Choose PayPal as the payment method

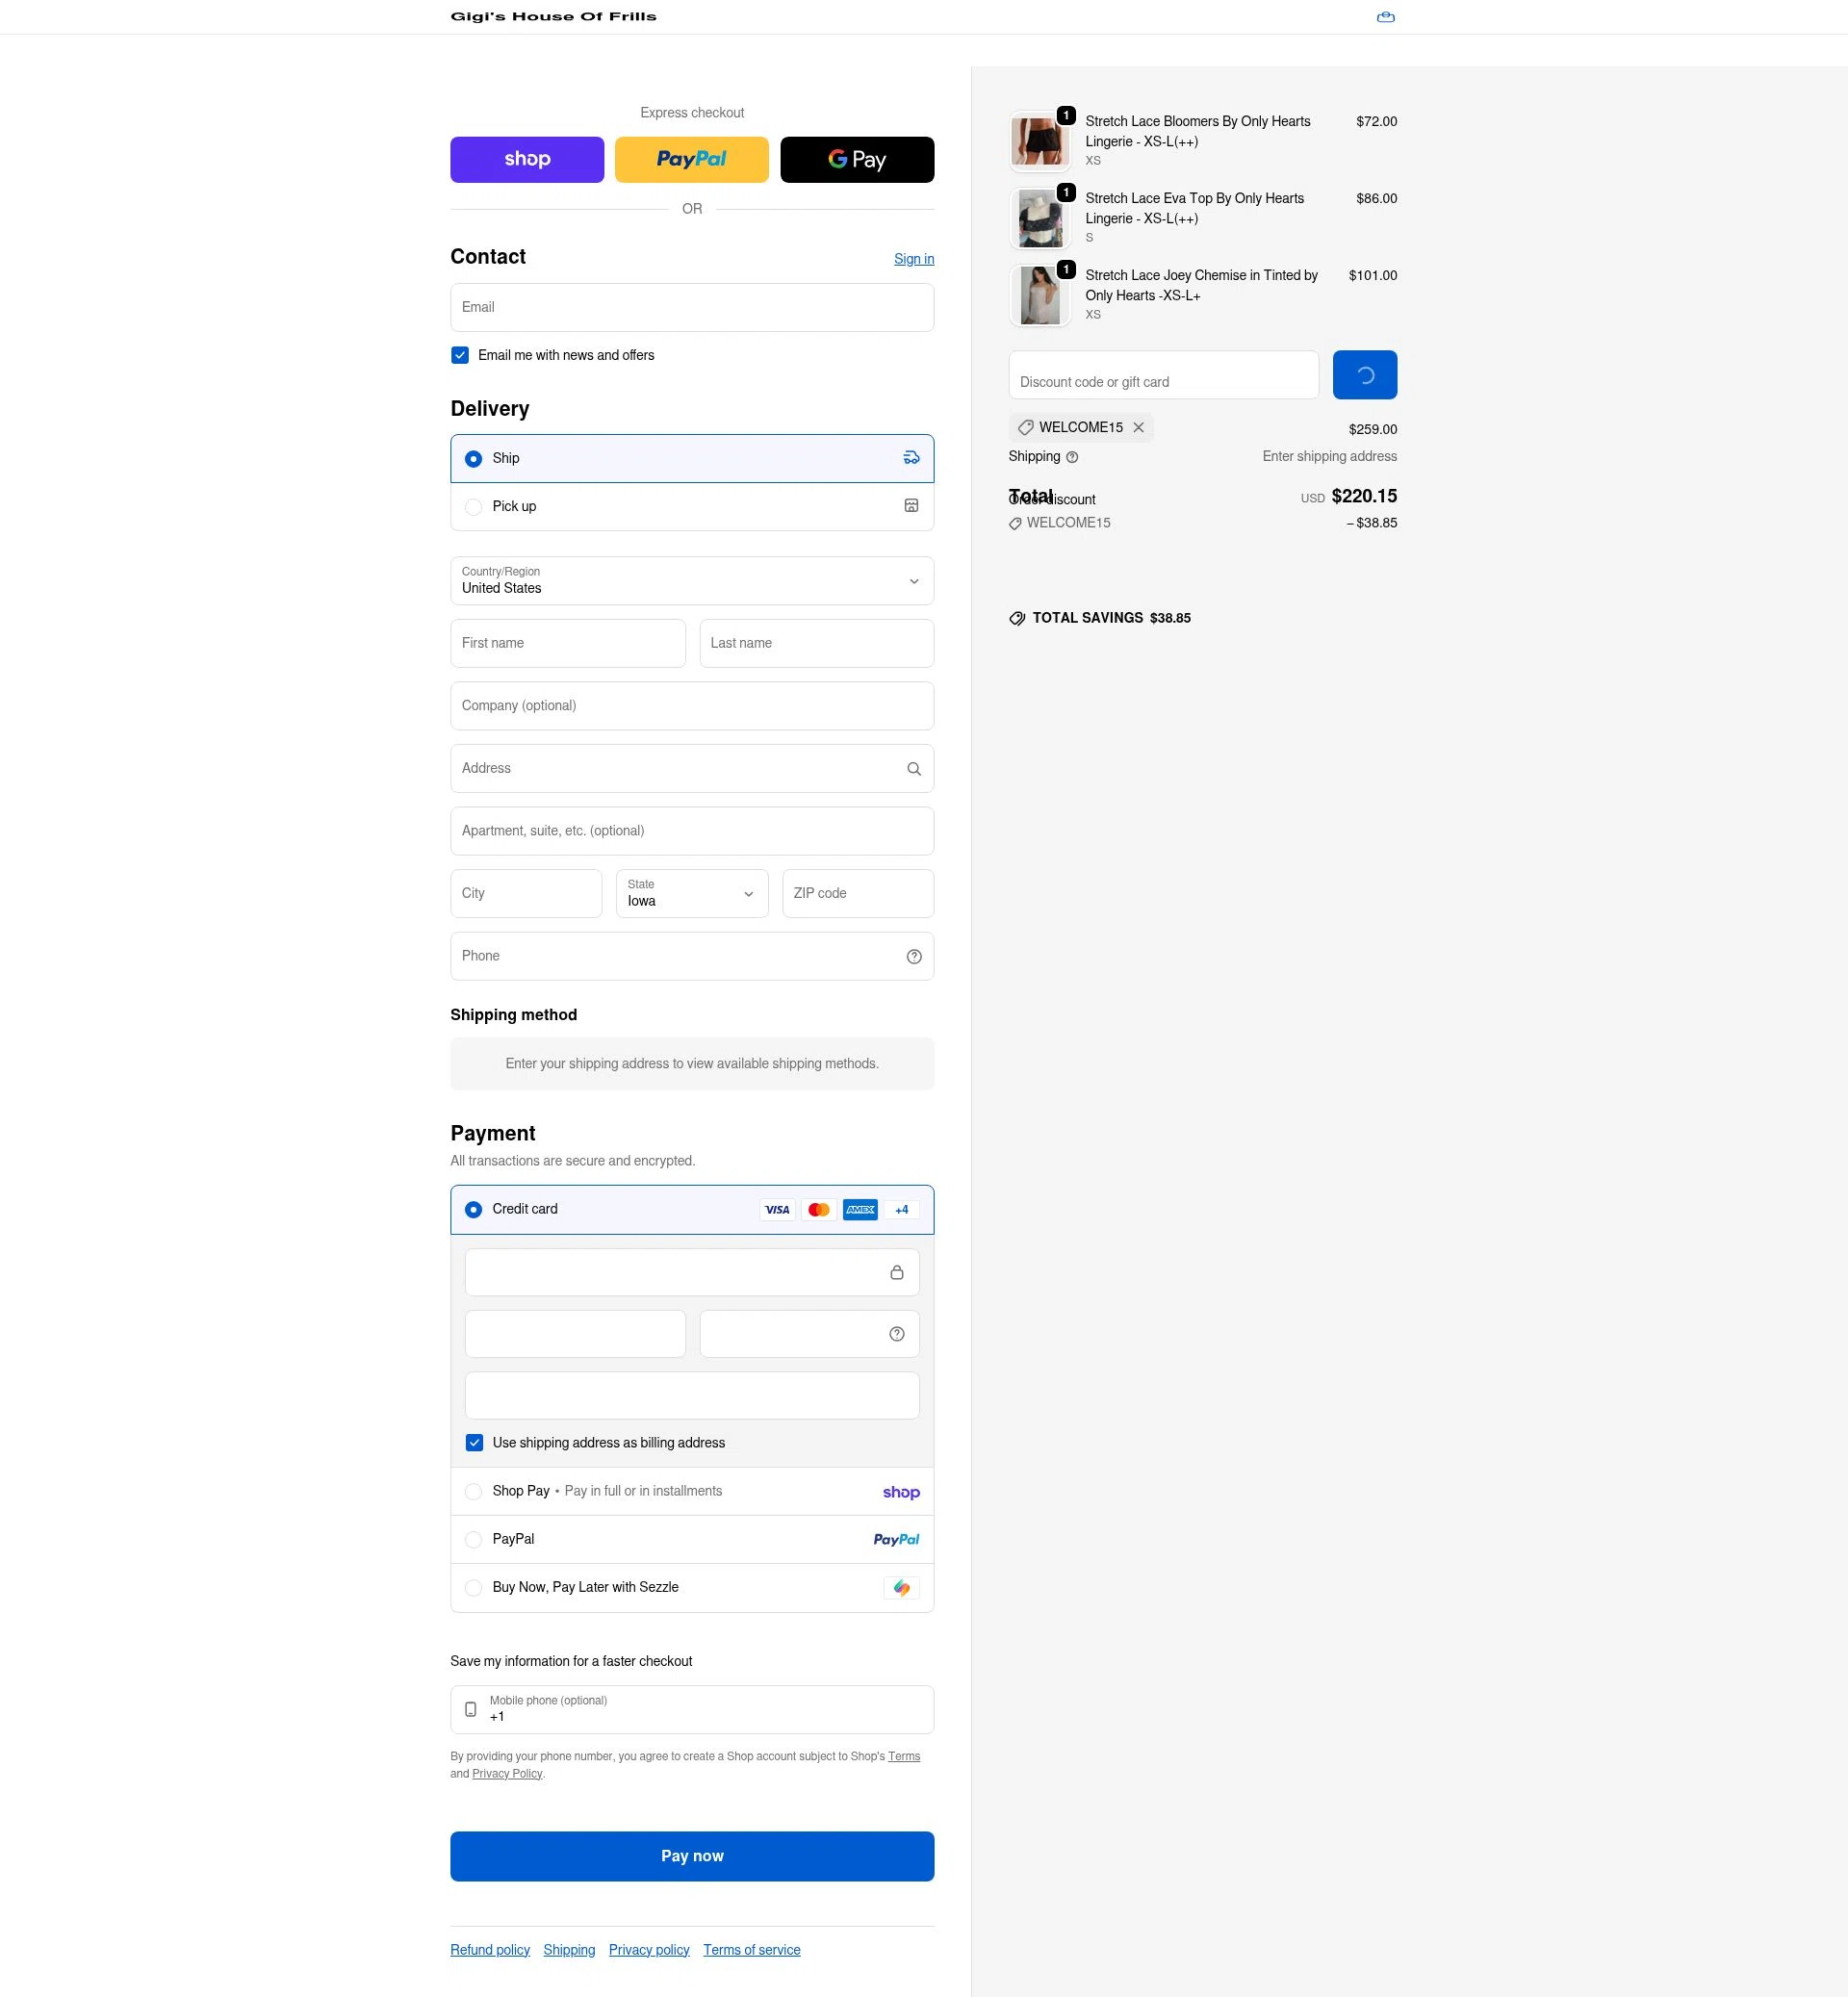click(x=692, y=1540)
